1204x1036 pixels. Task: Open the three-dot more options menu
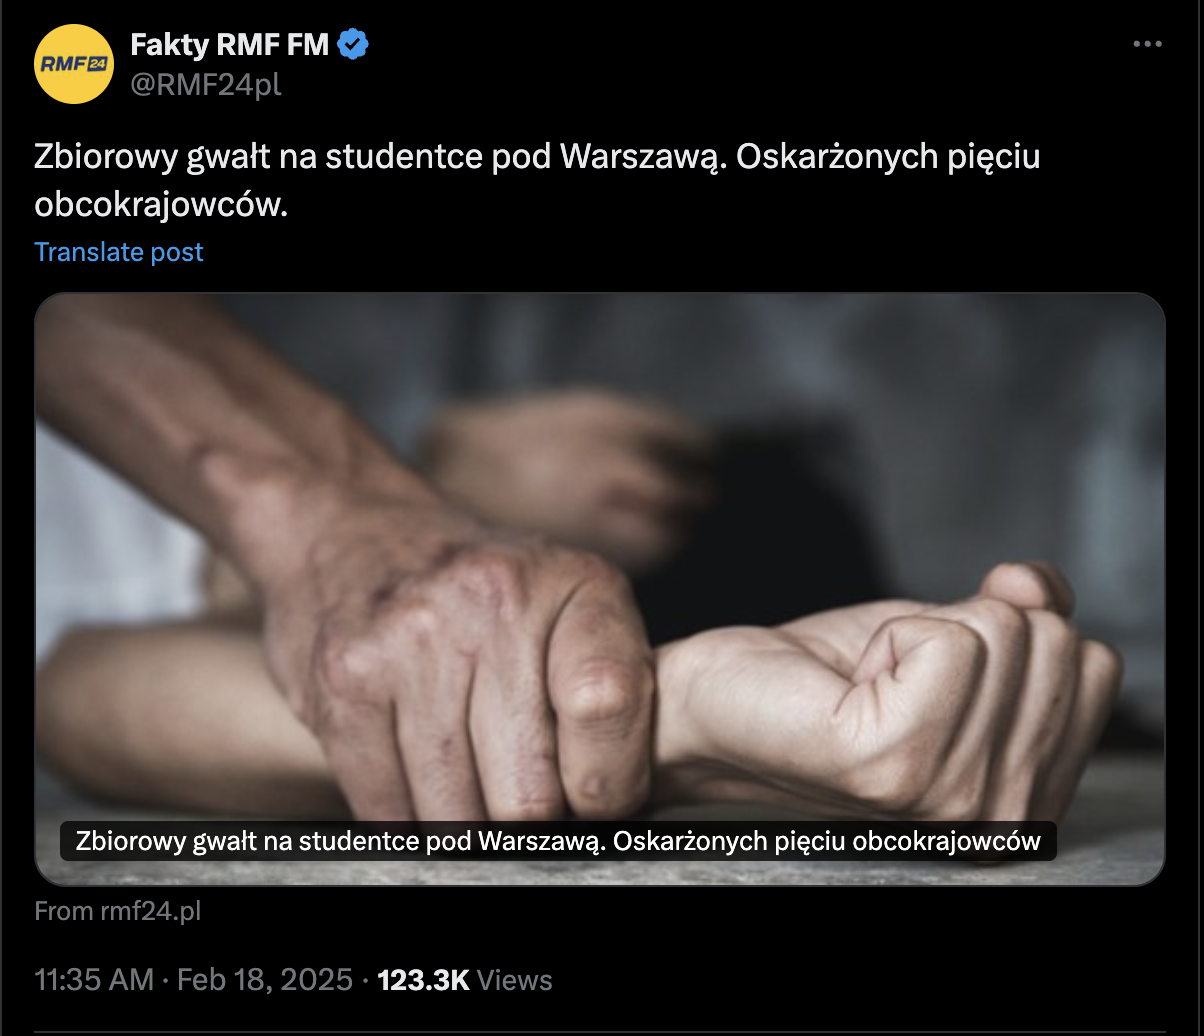[1147, 44]
